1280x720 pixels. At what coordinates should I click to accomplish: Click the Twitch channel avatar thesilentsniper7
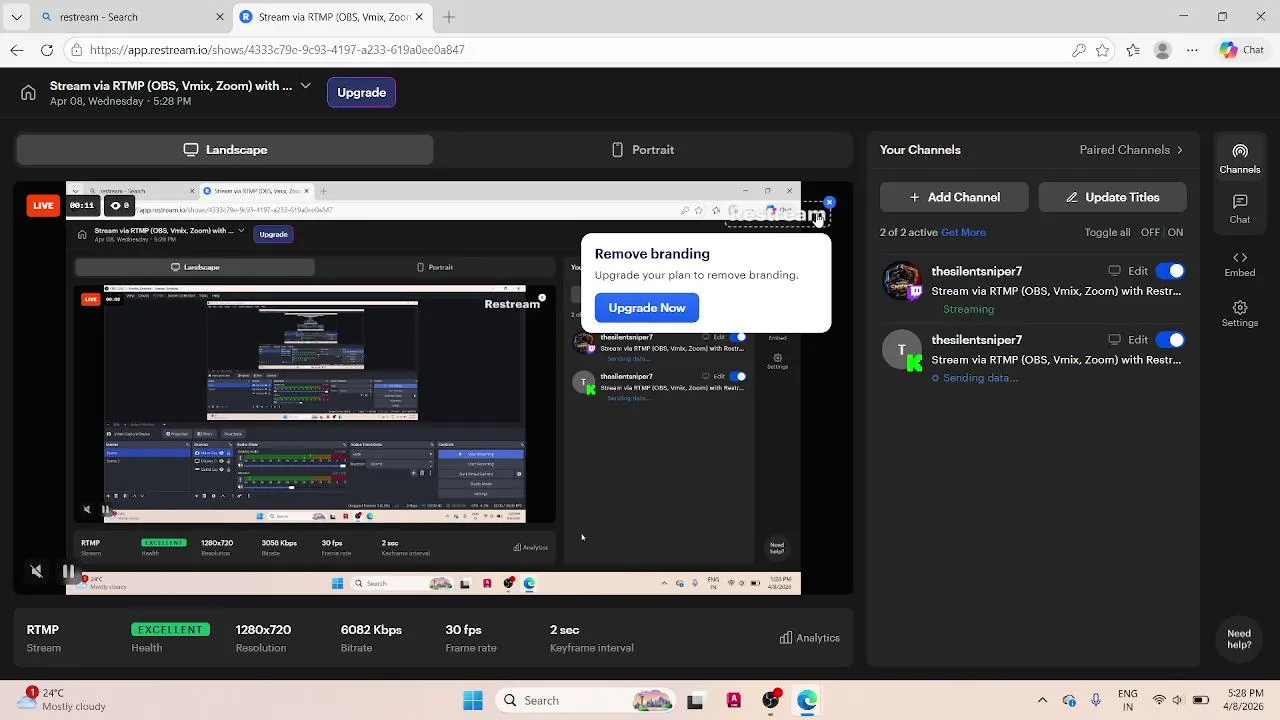click(902, 282)
